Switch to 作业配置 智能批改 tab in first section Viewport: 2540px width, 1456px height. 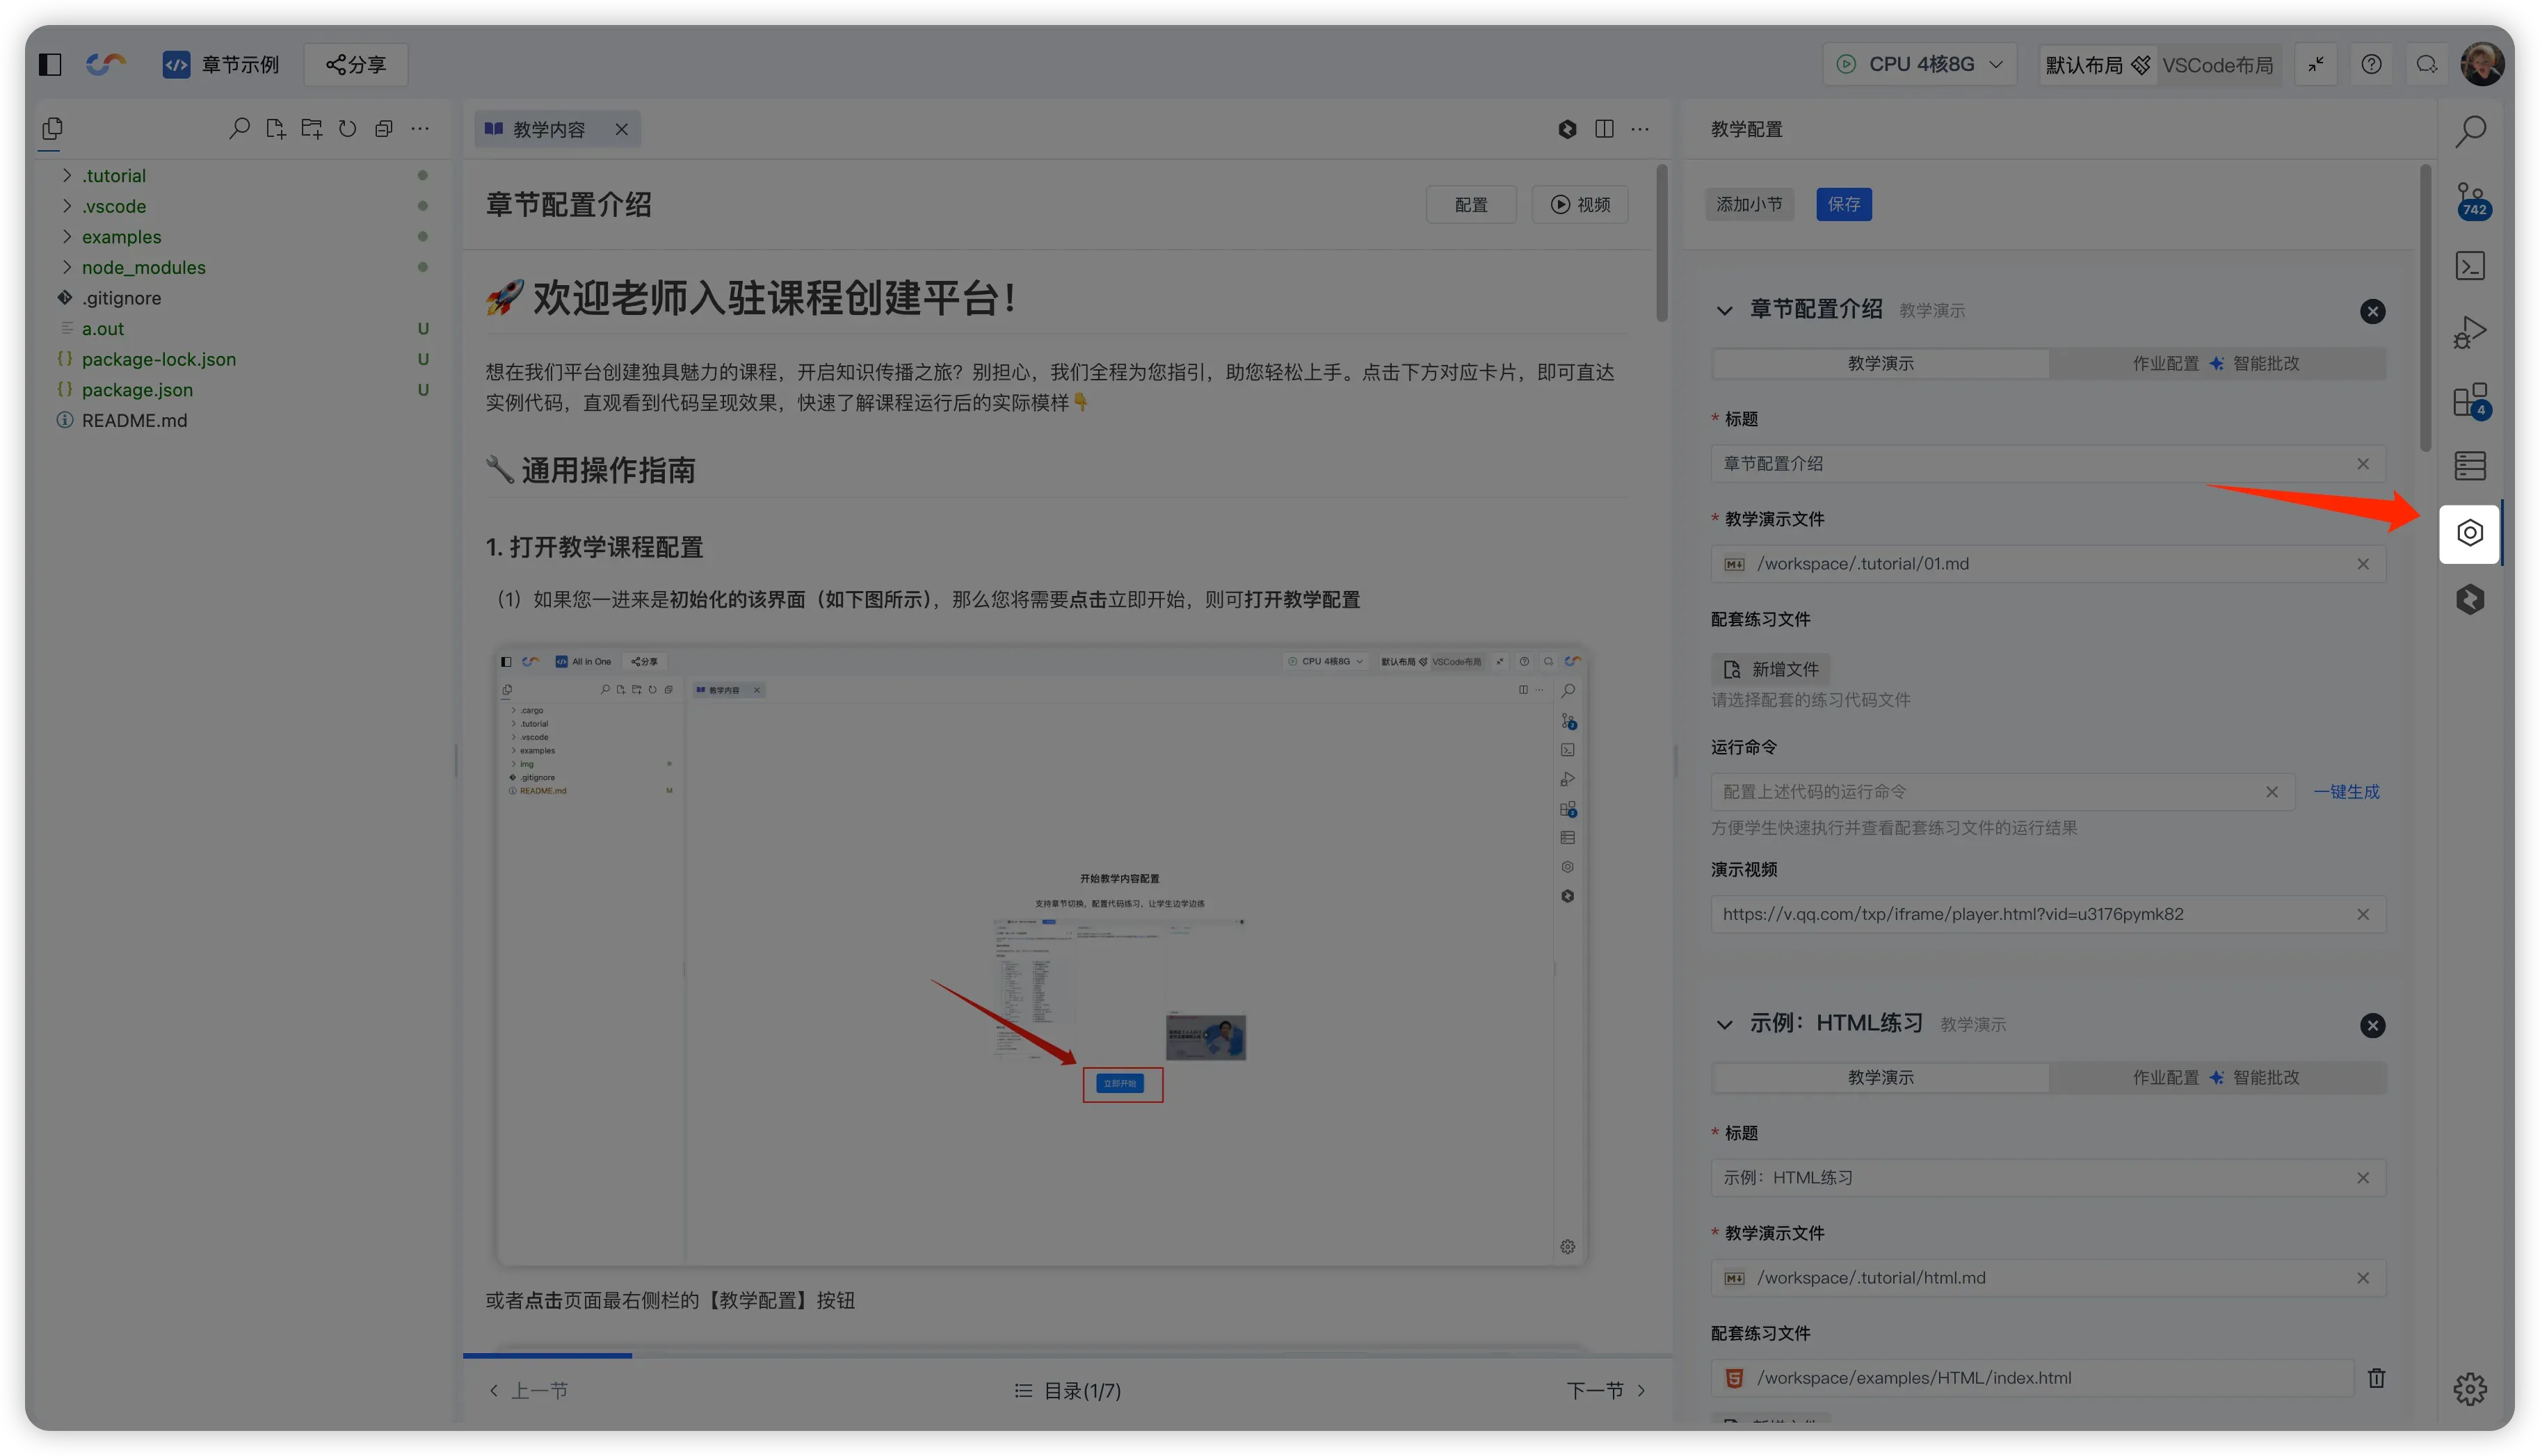point(2216,363)
